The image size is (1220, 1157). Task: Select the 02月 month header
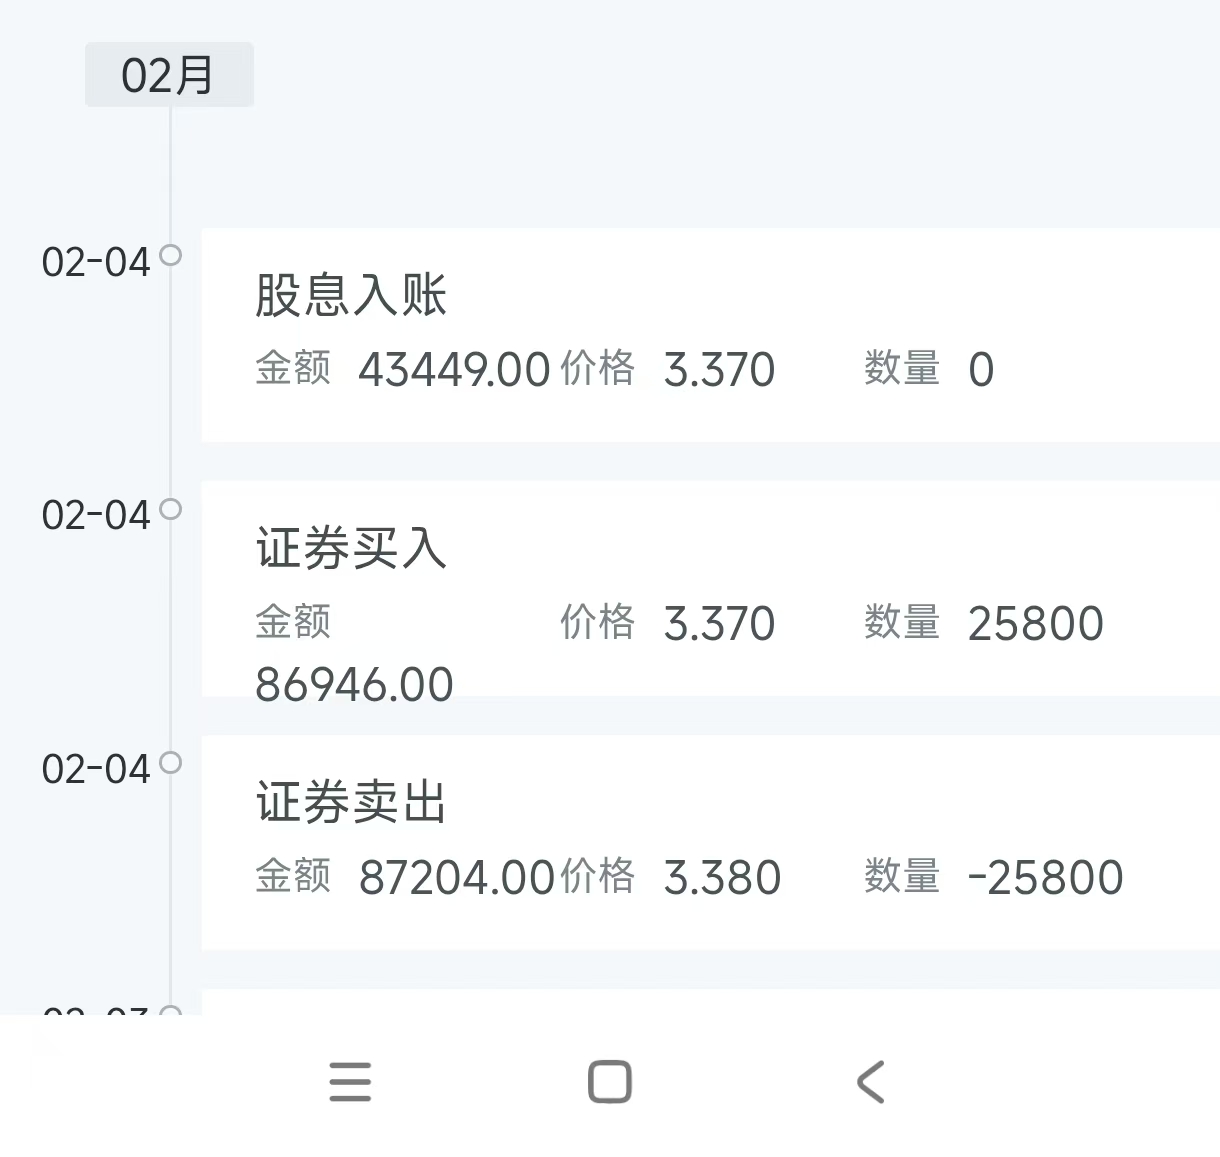[169, 75]
